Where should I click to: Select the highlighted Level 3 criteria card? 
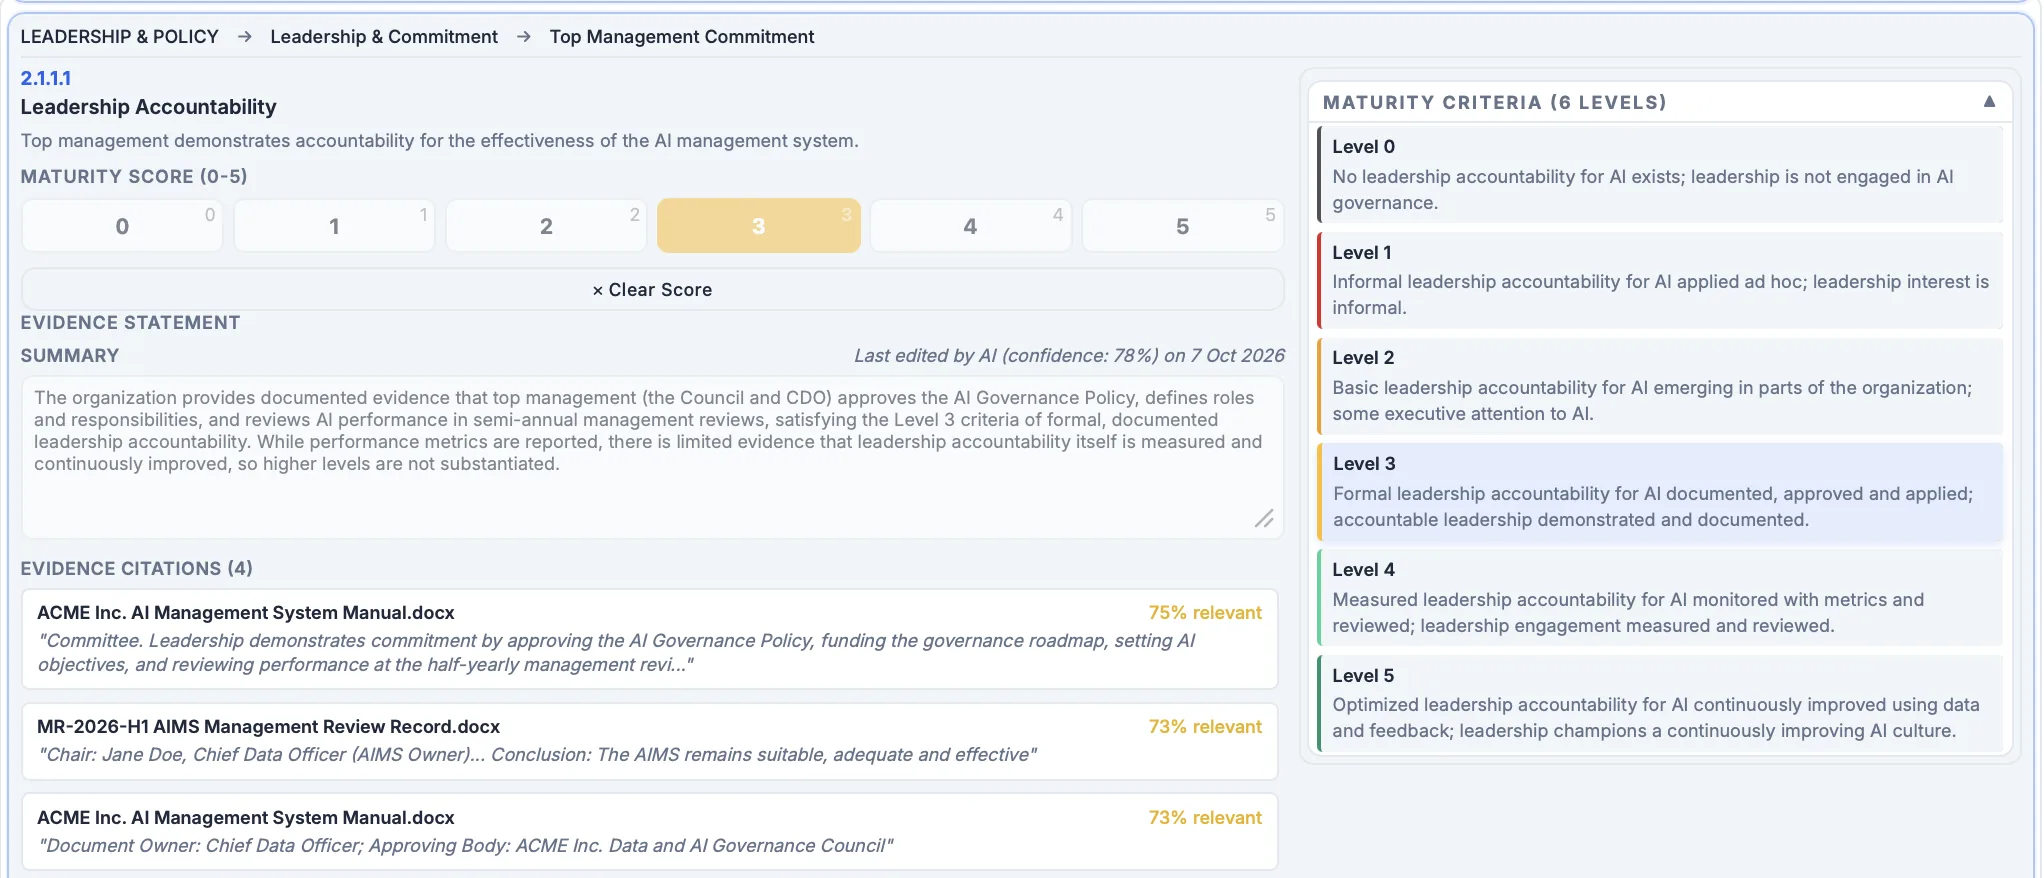coord(1660,492)
